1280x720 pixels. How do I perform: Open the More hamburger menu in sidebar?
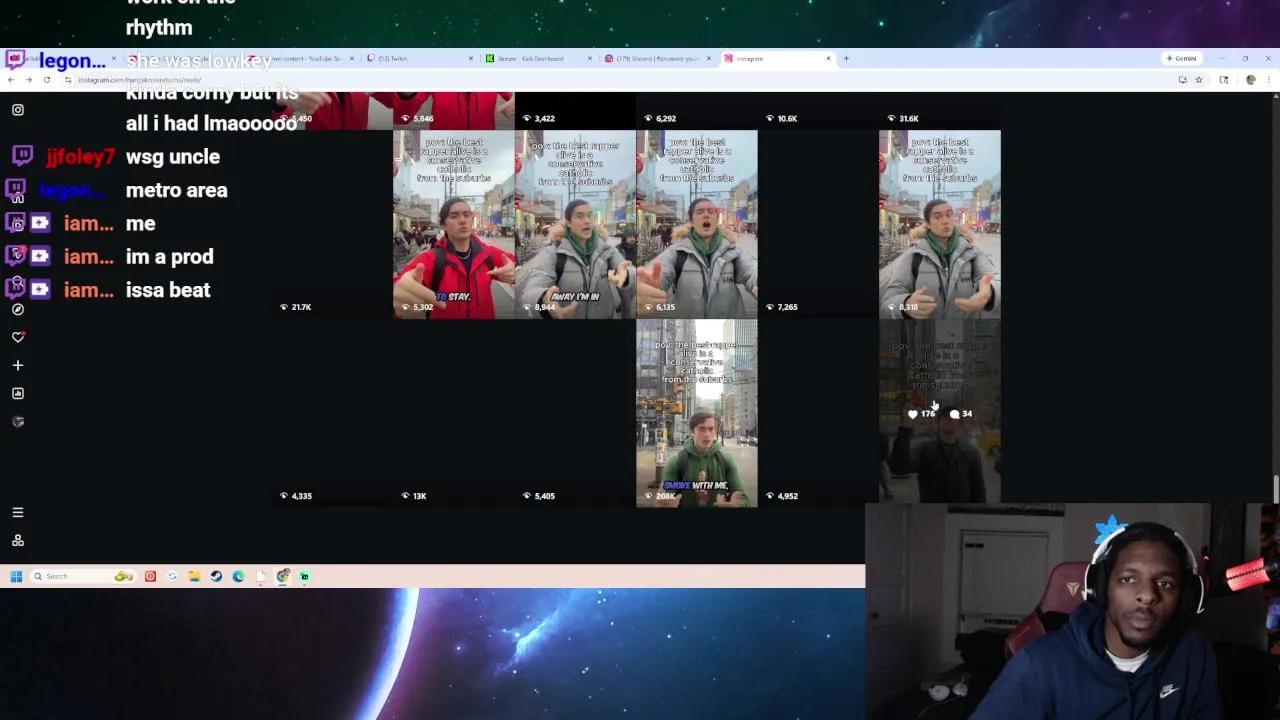[x=17, y=512]
